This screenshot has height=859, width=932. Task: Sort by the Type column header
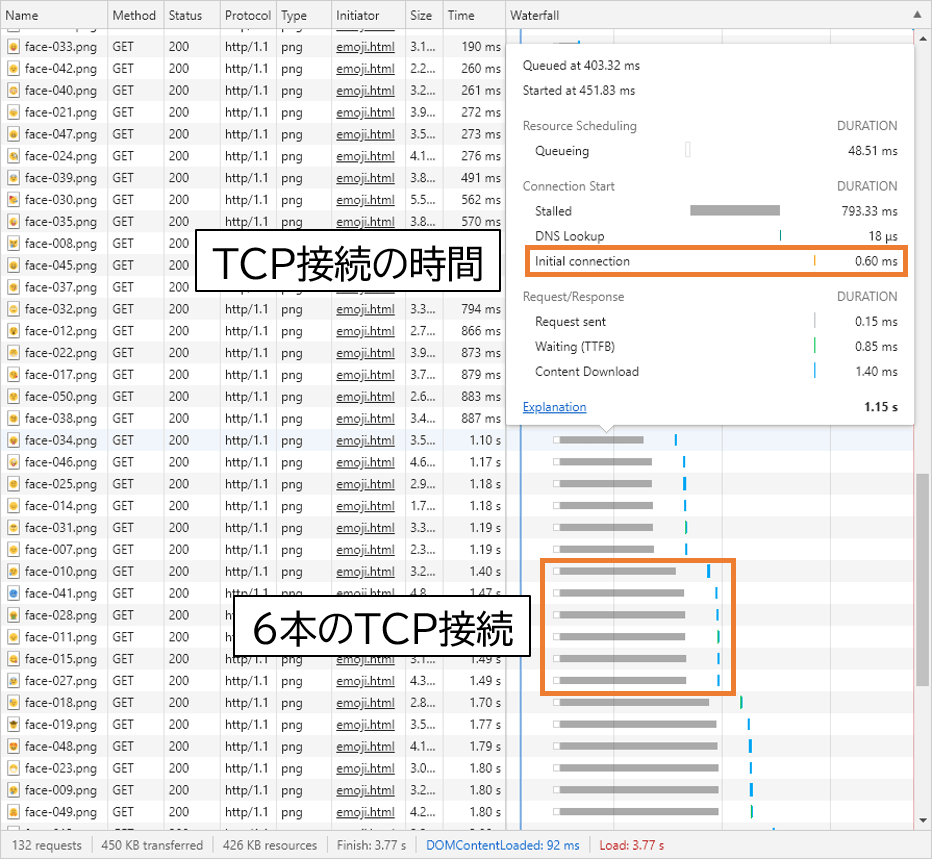(x=303, y=15)
